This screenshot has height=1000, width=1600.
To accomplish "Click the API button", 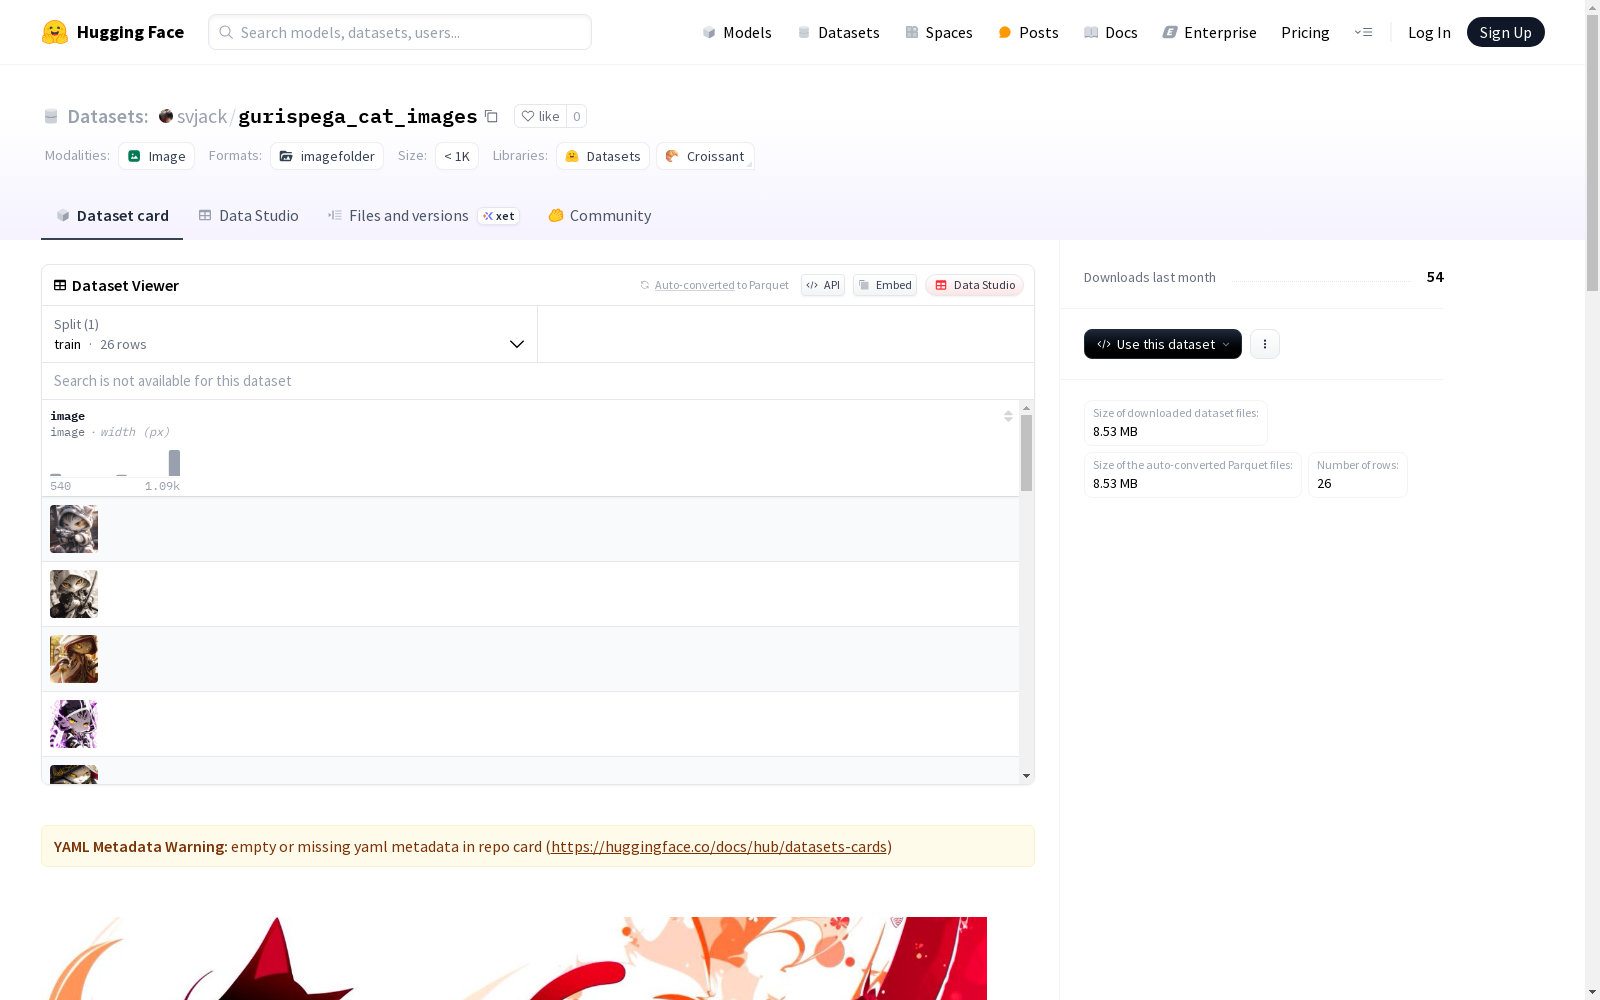I will (823, 285).
